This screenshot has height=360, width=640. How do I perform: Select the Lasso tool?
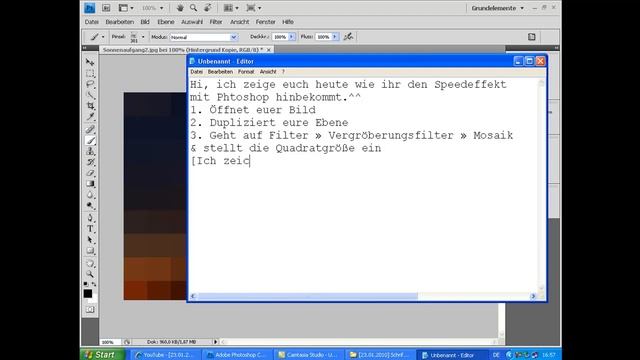pos(90,84)
